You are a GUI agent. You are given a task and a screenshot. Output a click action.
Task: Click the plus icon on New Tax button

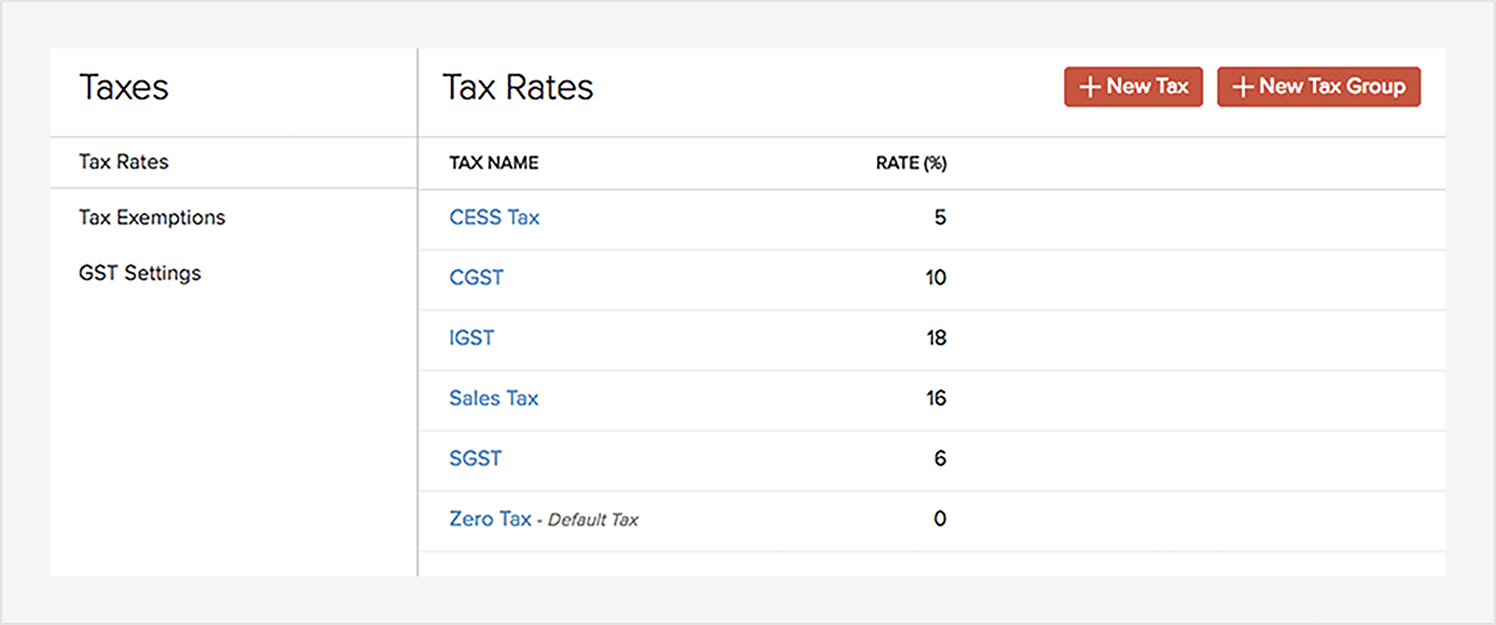(x=1090, y=87)
